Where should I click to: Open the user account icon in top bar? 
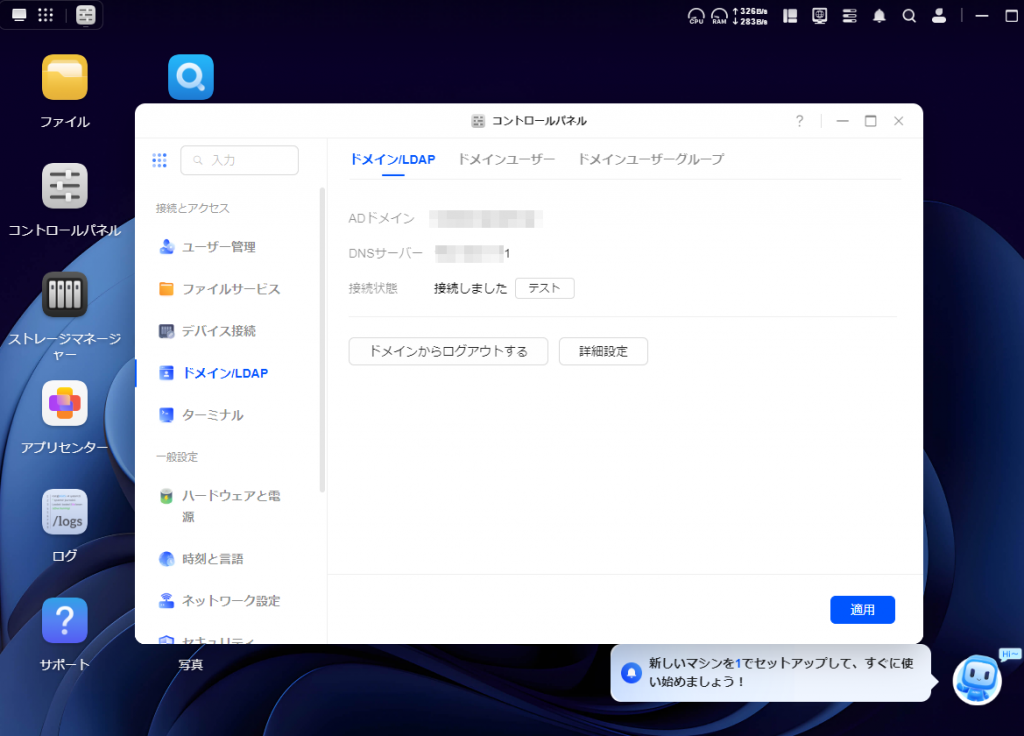click(938, 15)
